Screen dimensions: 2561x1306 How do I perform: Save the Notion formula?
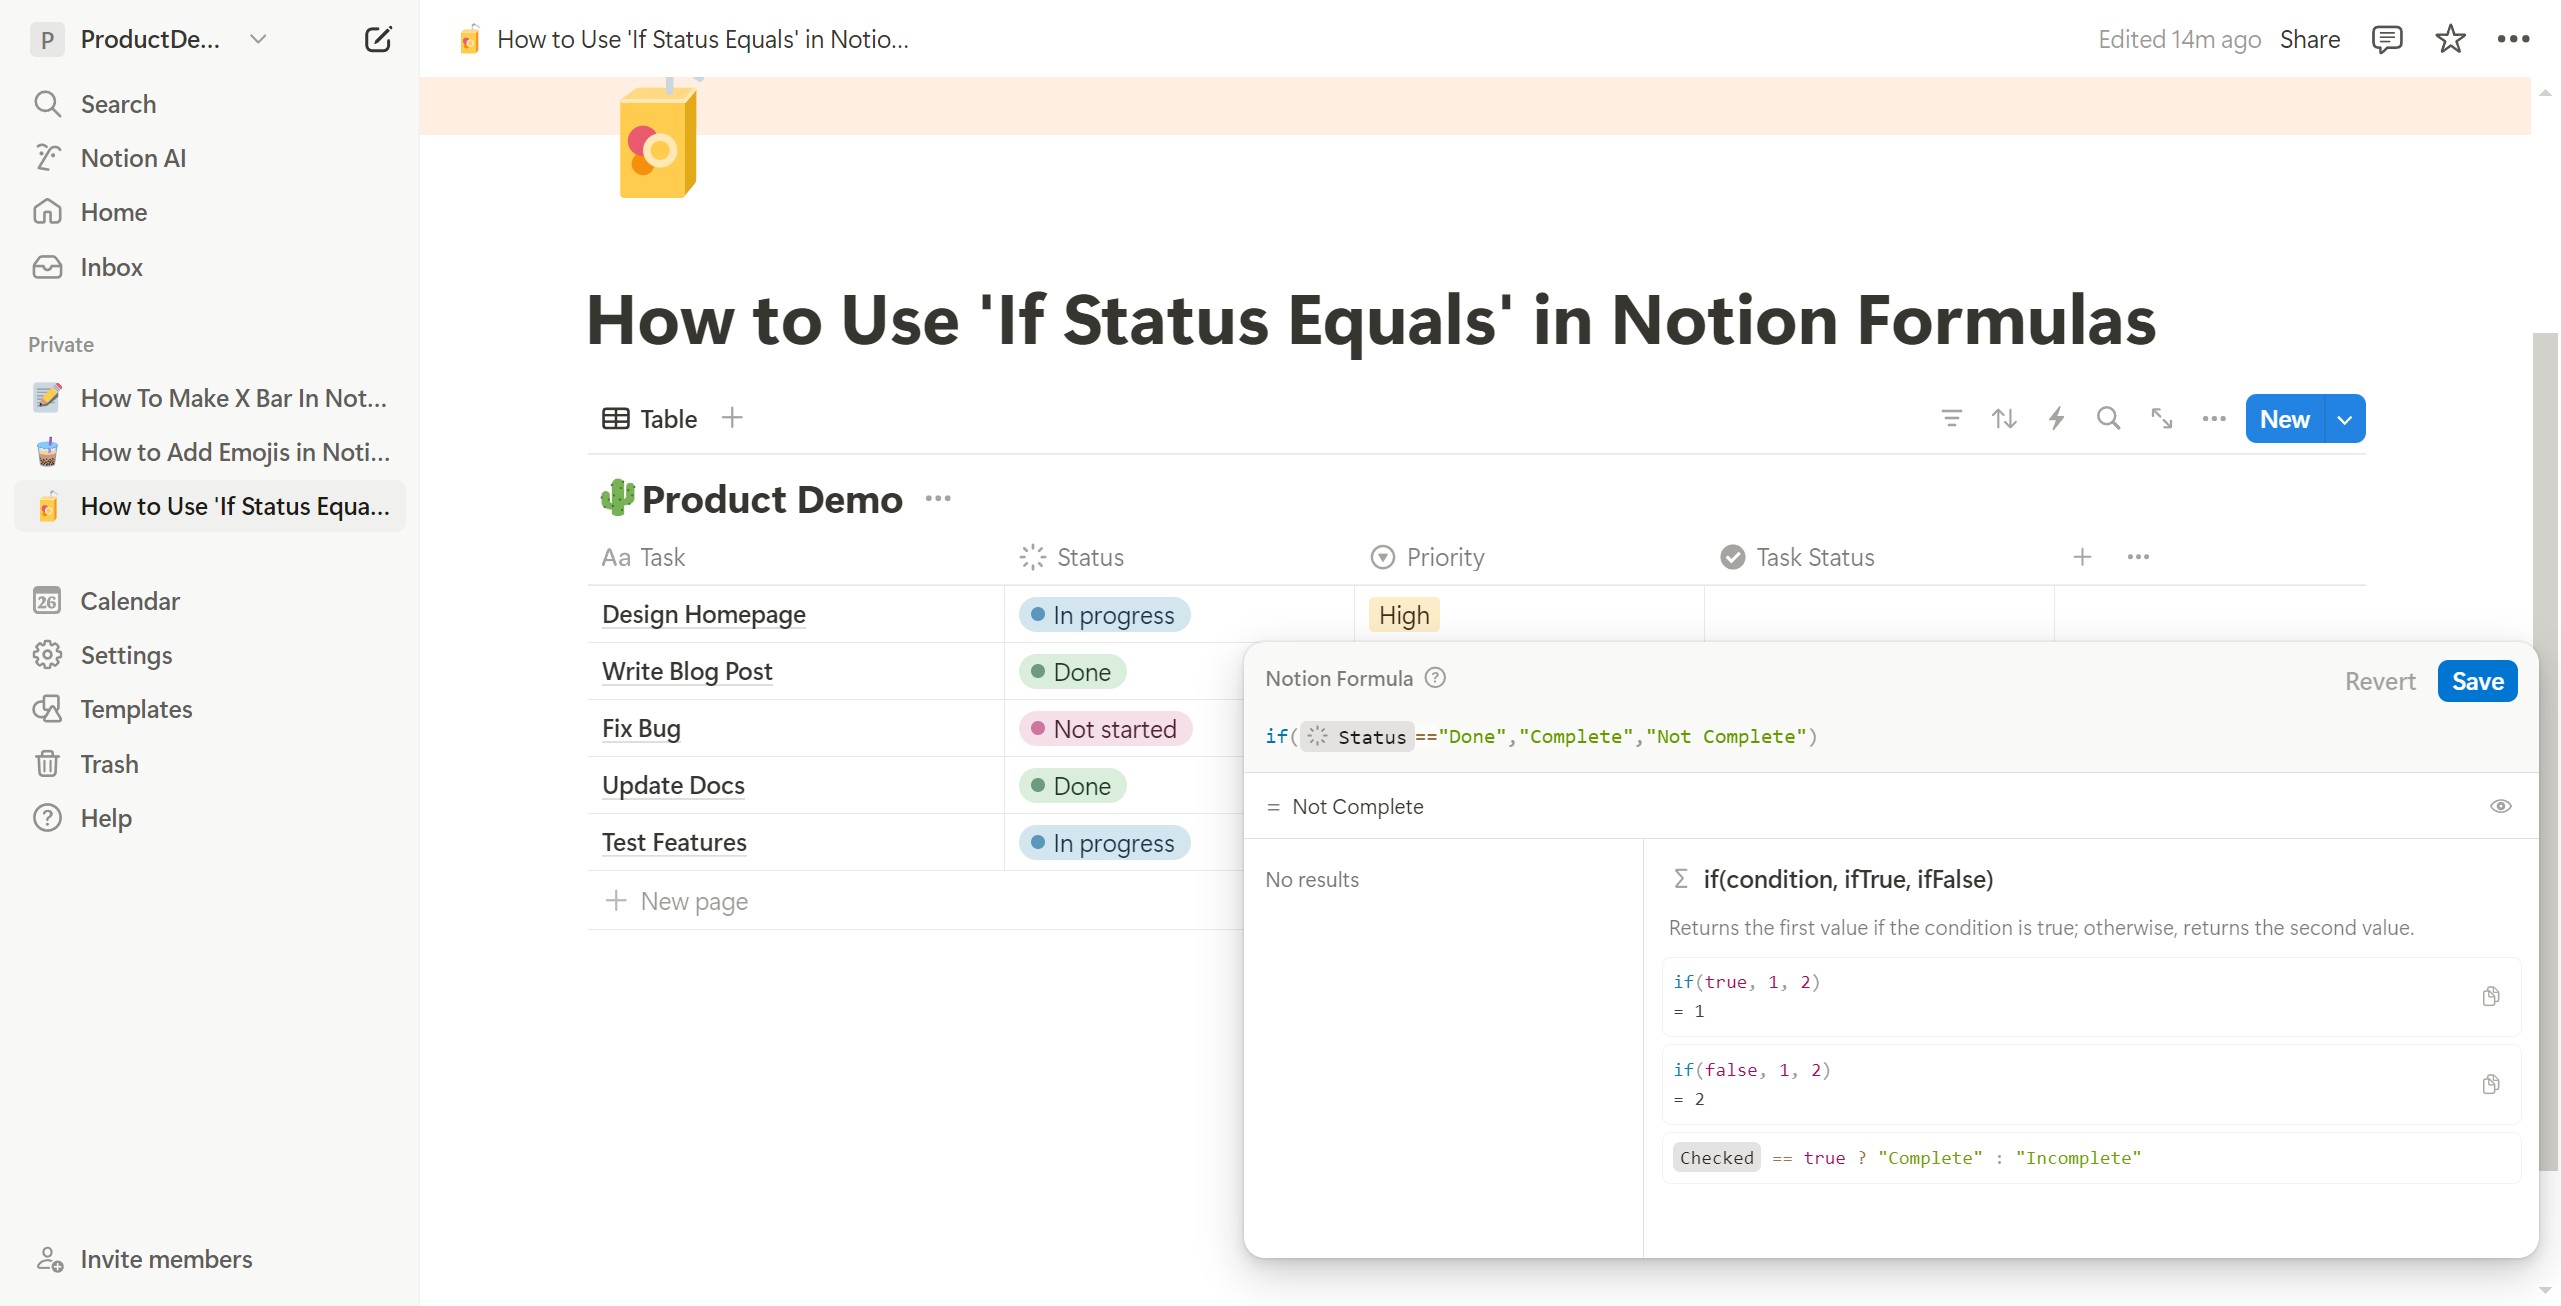point(2477,681)
